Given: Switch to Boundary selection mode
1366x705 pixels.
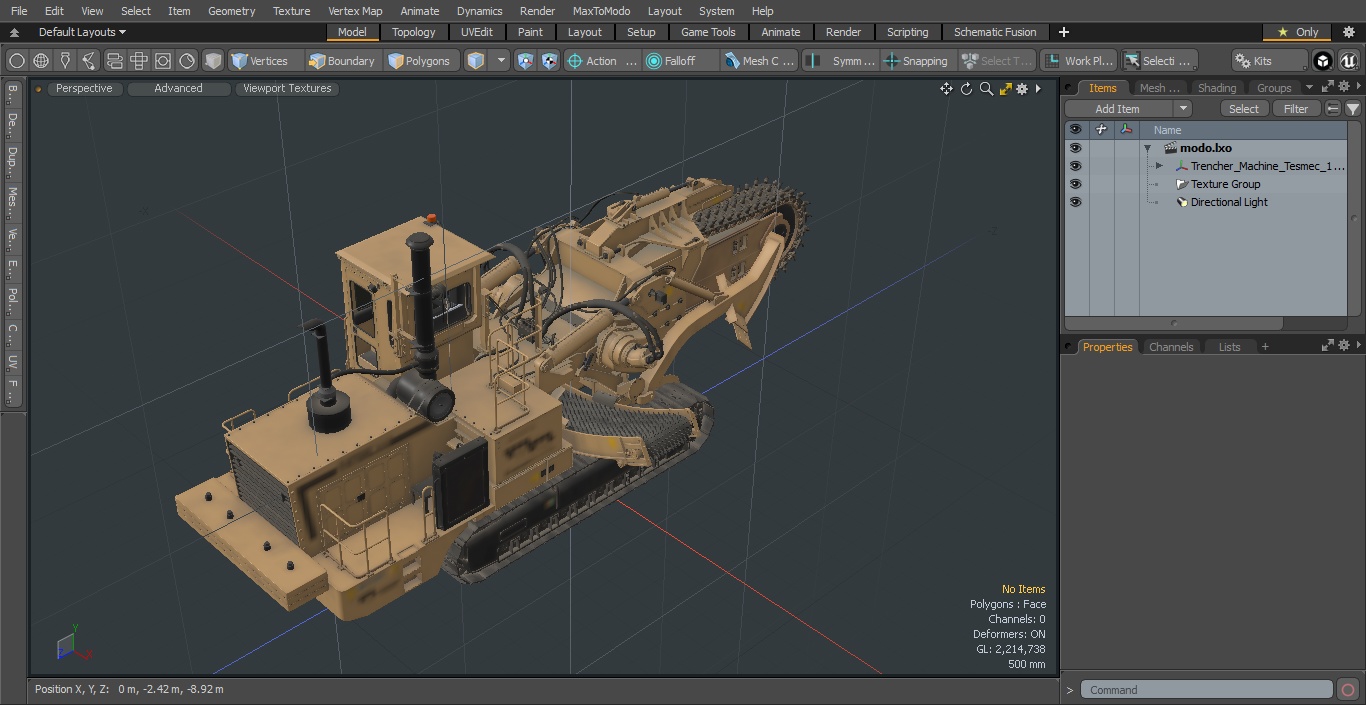Looking at the screenshot, I should tap(342, 61).
